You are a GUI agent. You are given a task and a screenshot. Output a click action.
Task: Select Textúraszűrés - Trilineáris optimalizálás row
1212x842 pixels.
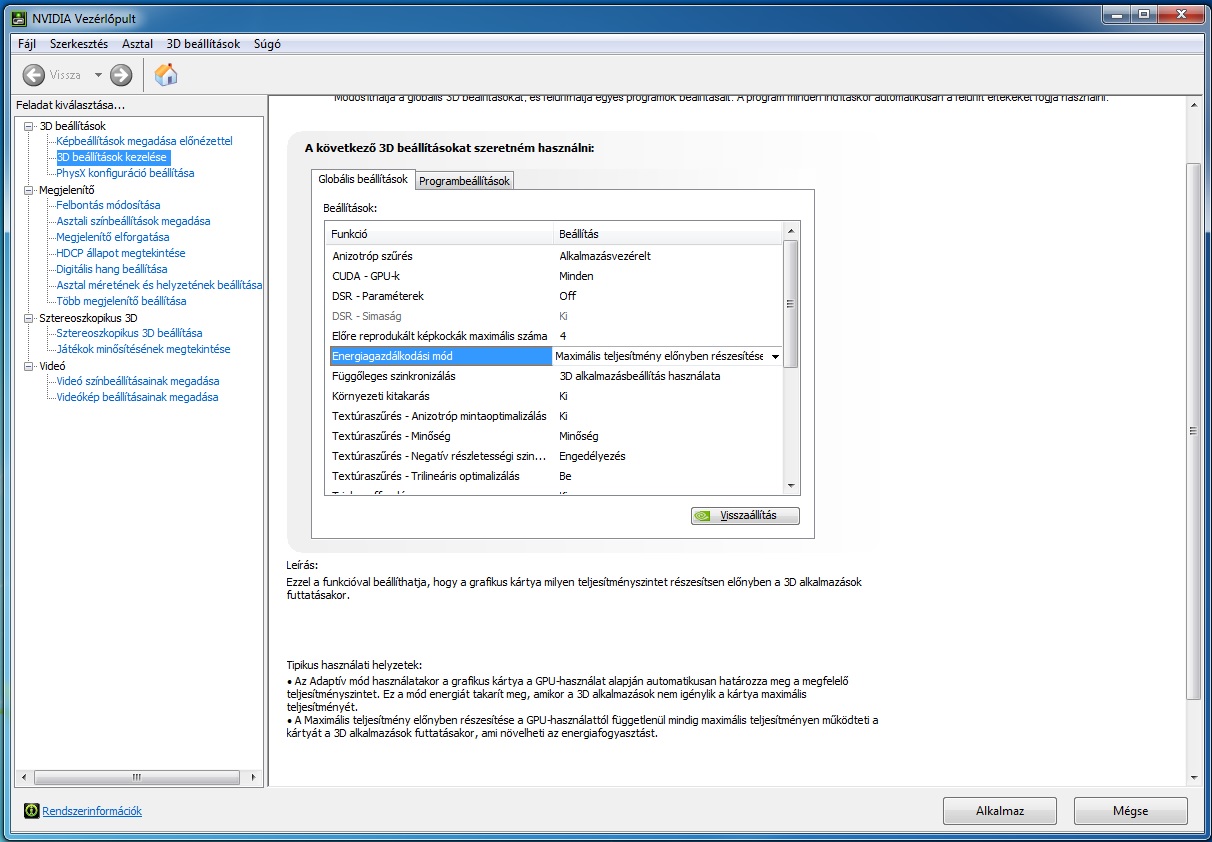pyautogui.click(x=554, y=476)
